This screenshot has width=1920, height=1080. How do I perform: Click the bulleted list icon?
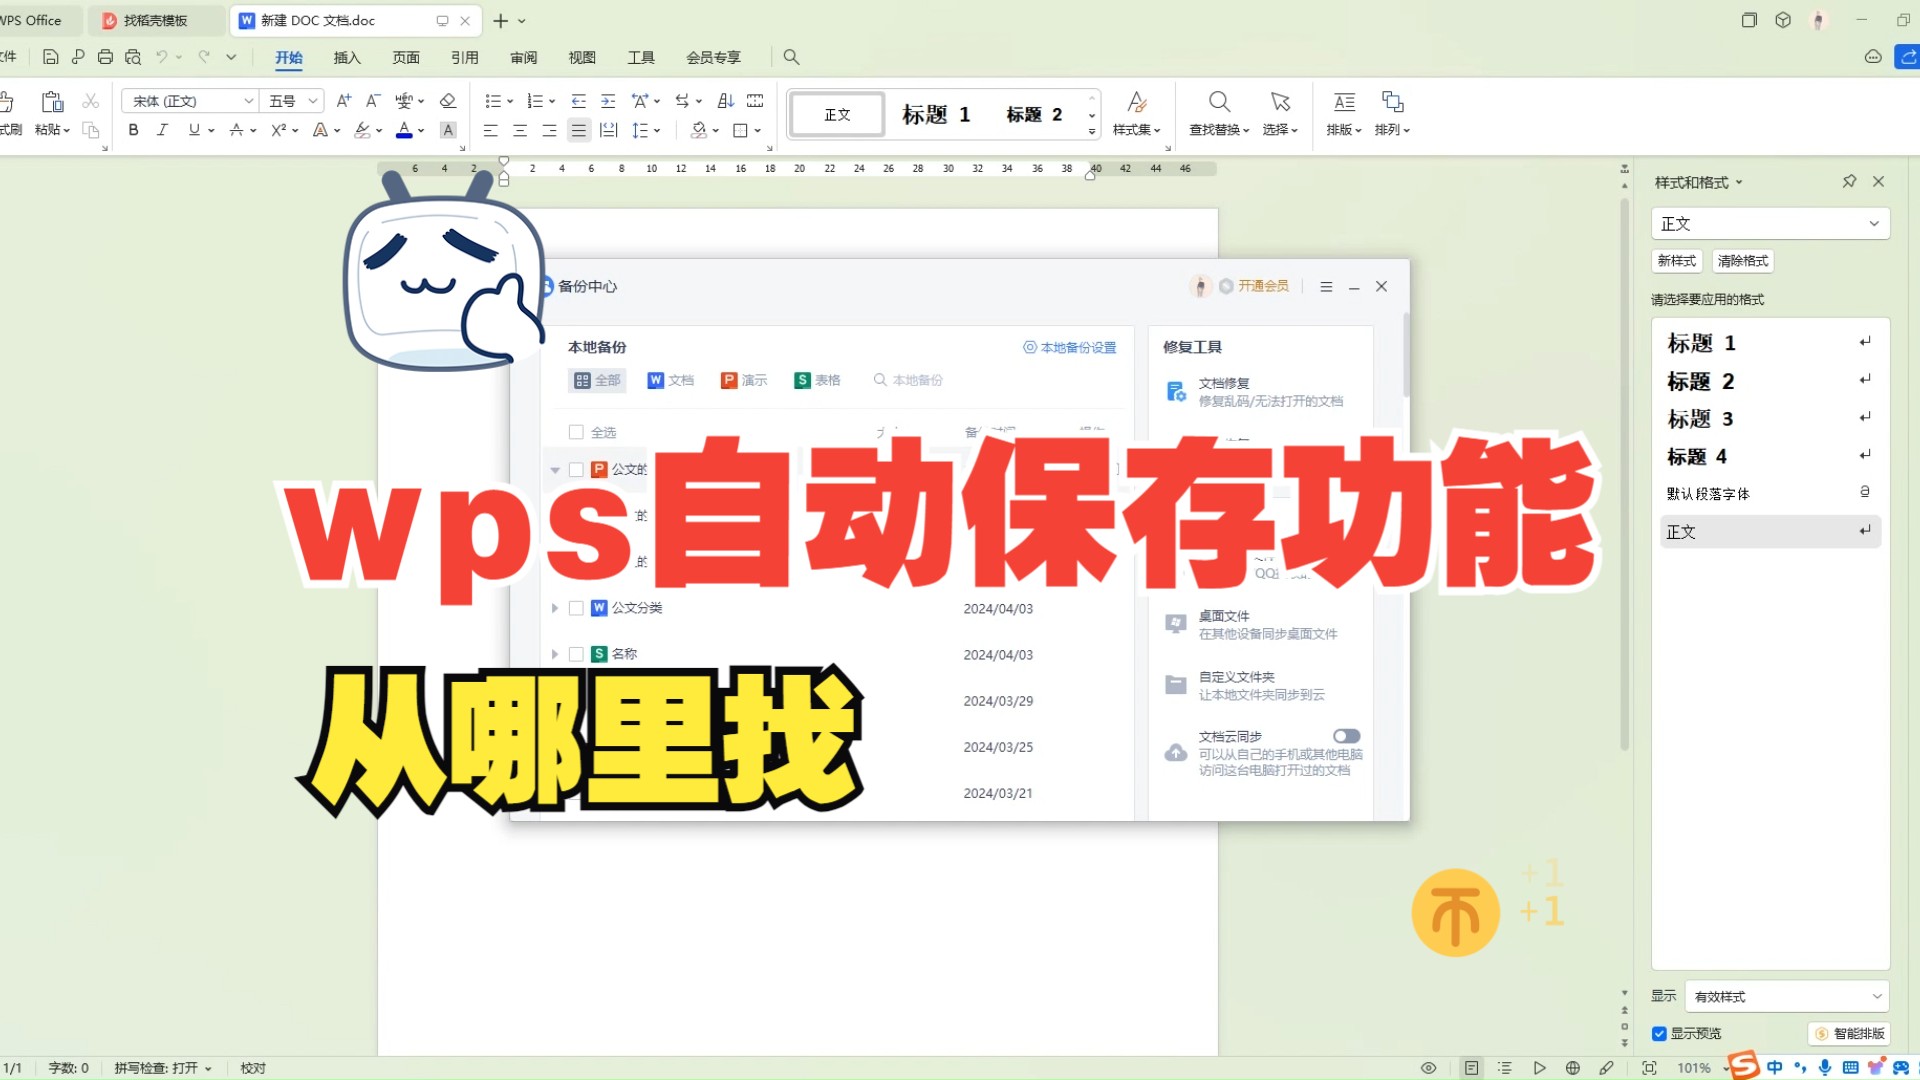point(492,101)
